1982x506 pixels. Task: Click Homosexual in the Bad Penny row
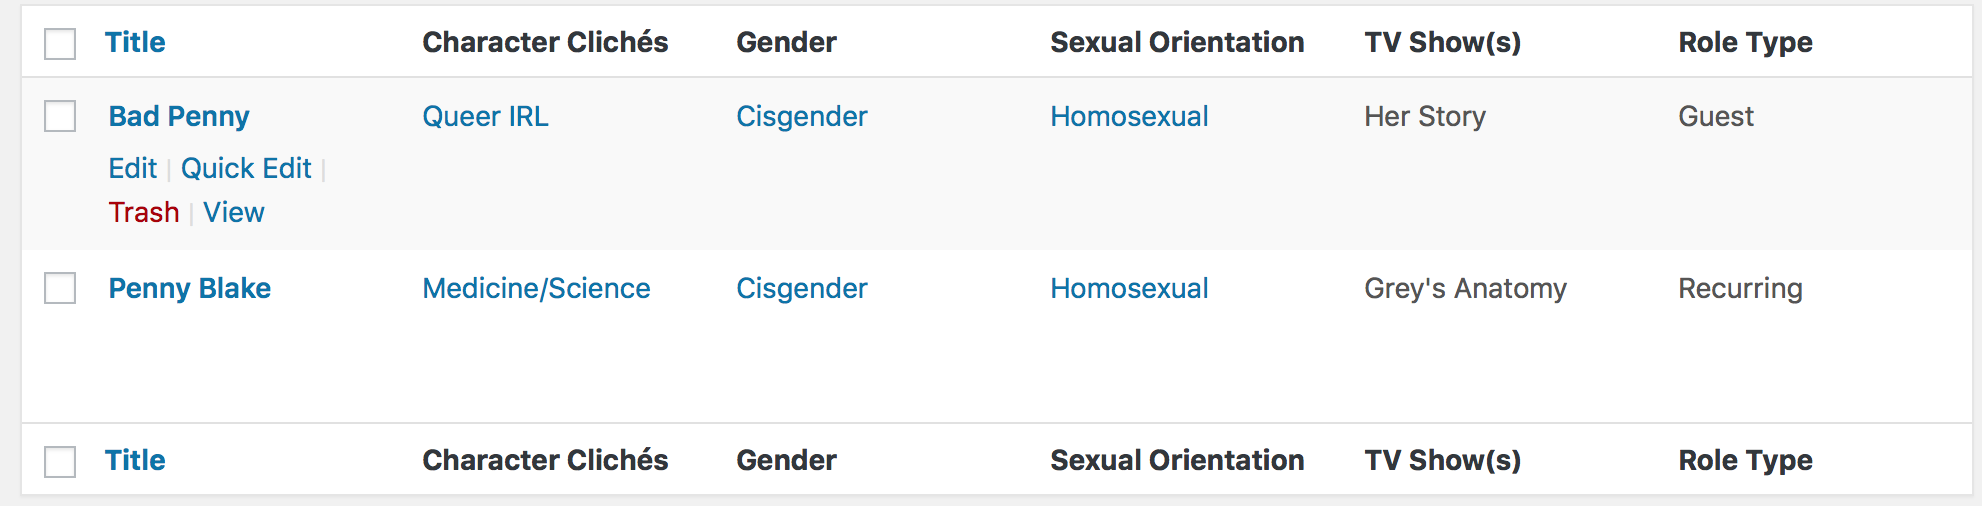pyautogui.click(x=1129, y=117)
